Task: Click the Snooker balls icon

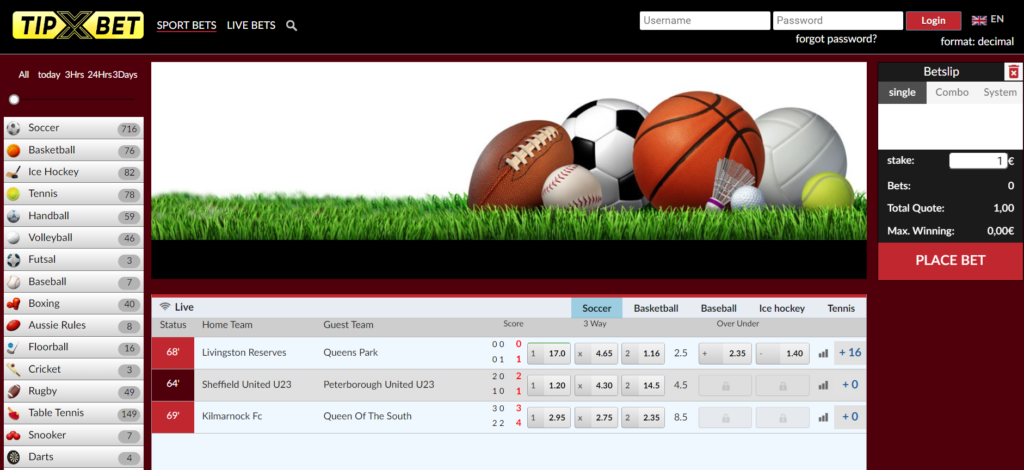Action: coord(14,435)
